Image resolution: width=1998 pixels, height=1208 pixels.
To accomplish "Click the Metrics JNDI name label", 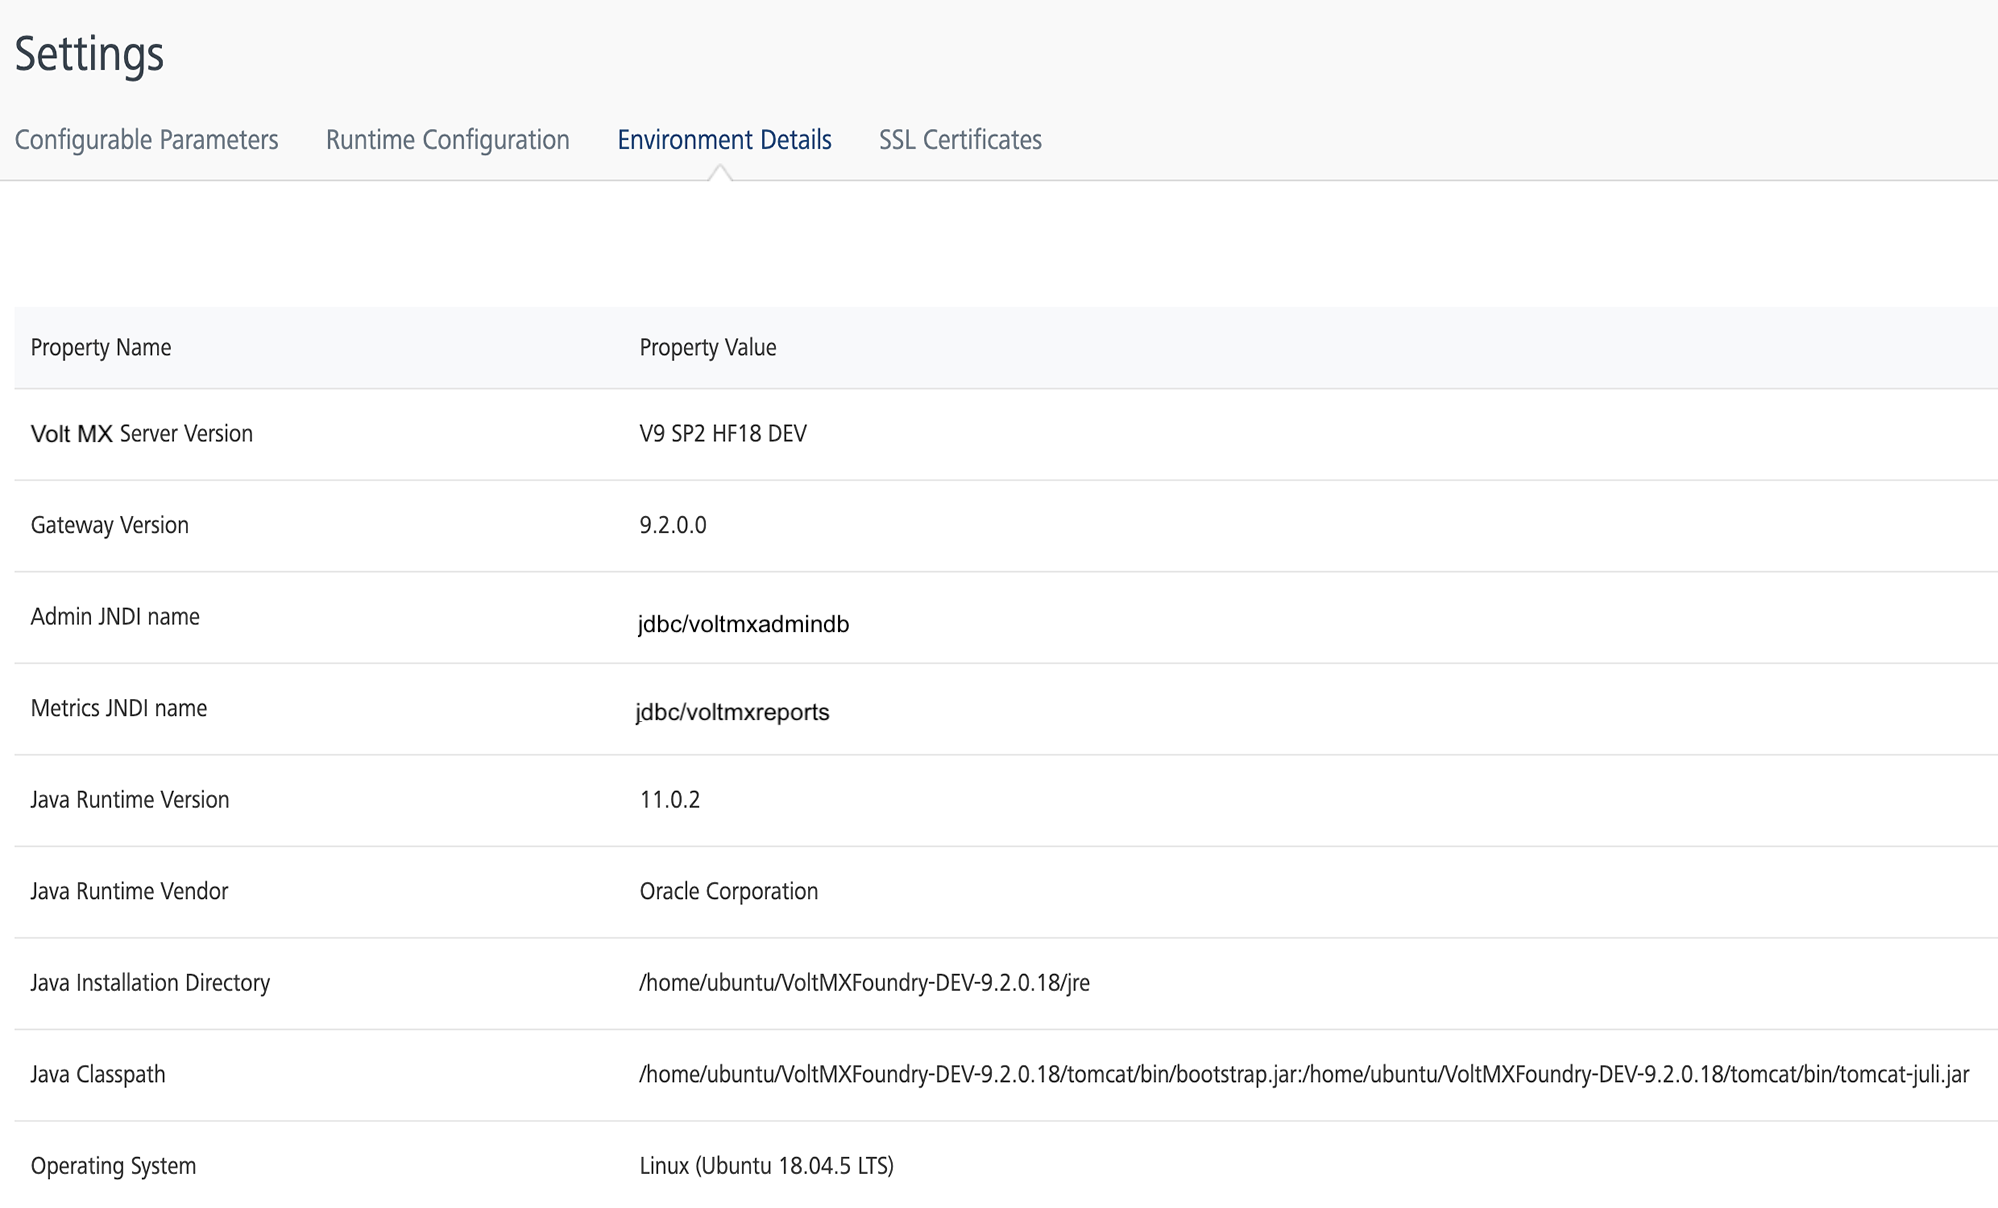I will (x=119, y=709).
